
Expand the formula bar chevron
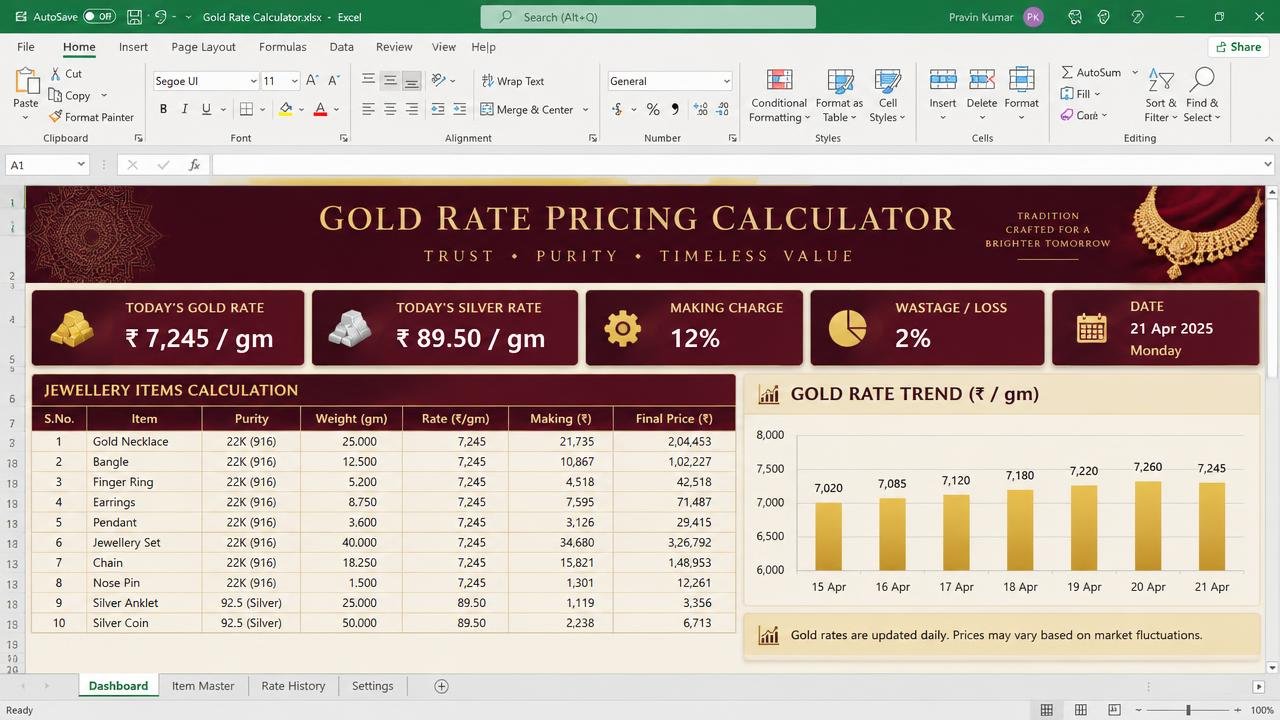tap(1268, 165)
